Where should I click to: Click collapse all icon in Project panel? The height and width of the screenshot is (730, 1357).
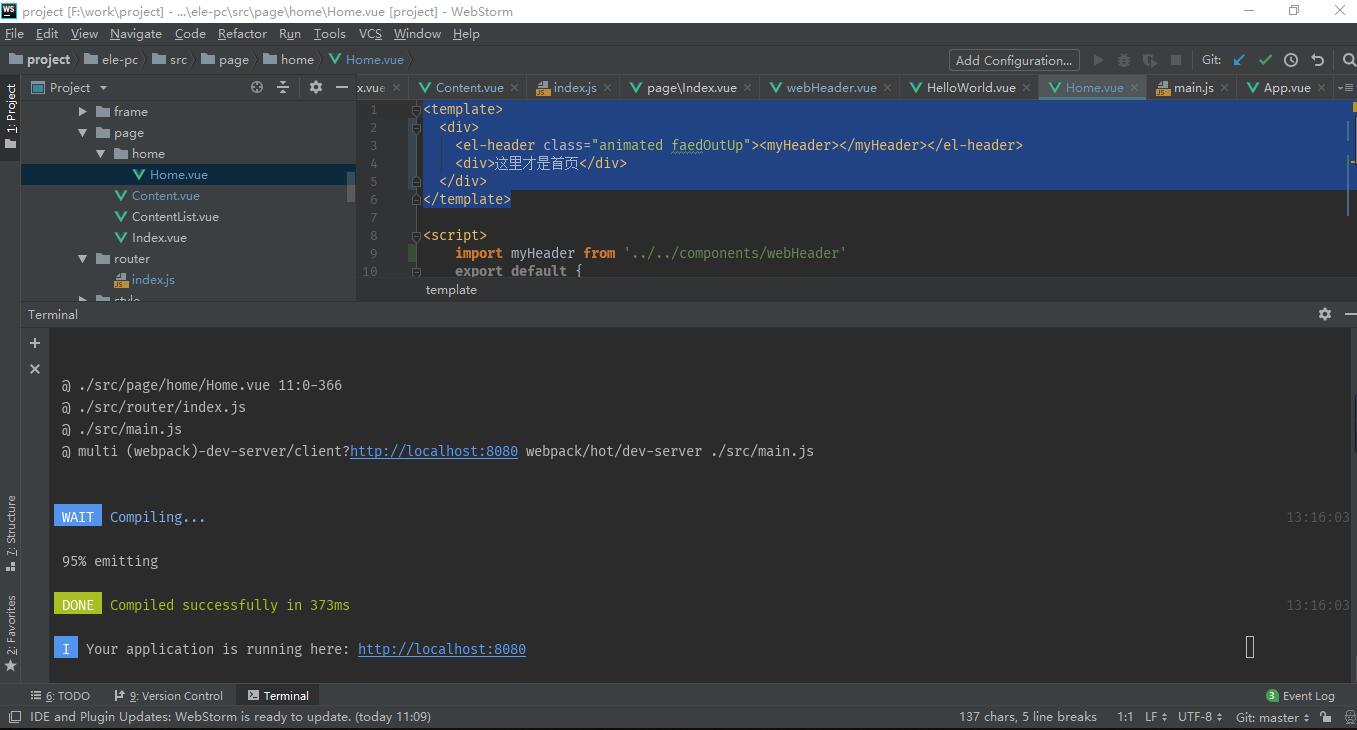tap(283, 87)
